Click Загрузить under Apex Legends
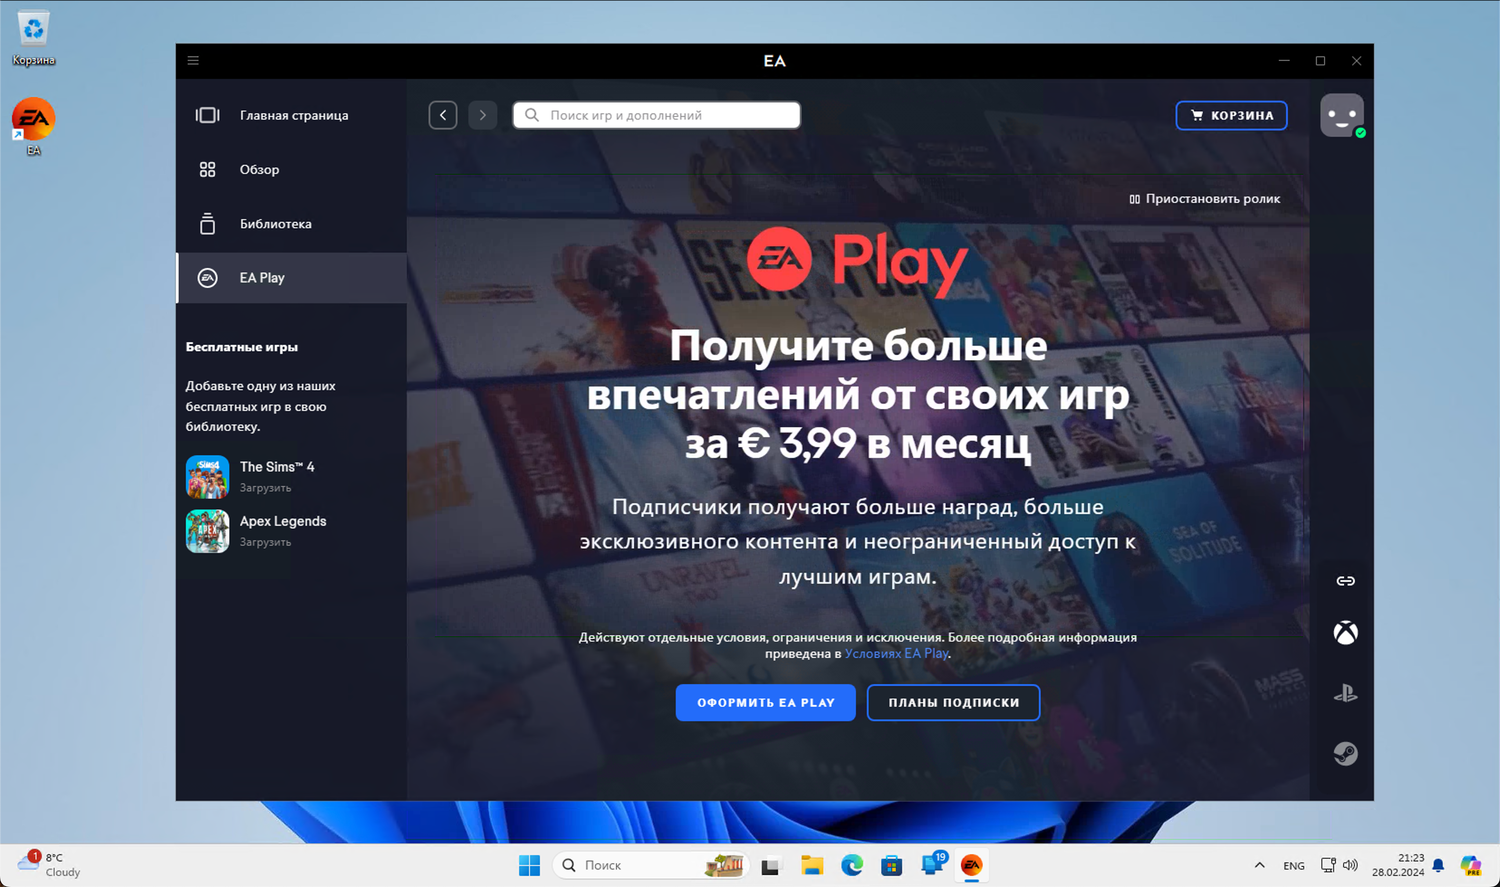This screenshot has height=887, width=1500. 265,542
